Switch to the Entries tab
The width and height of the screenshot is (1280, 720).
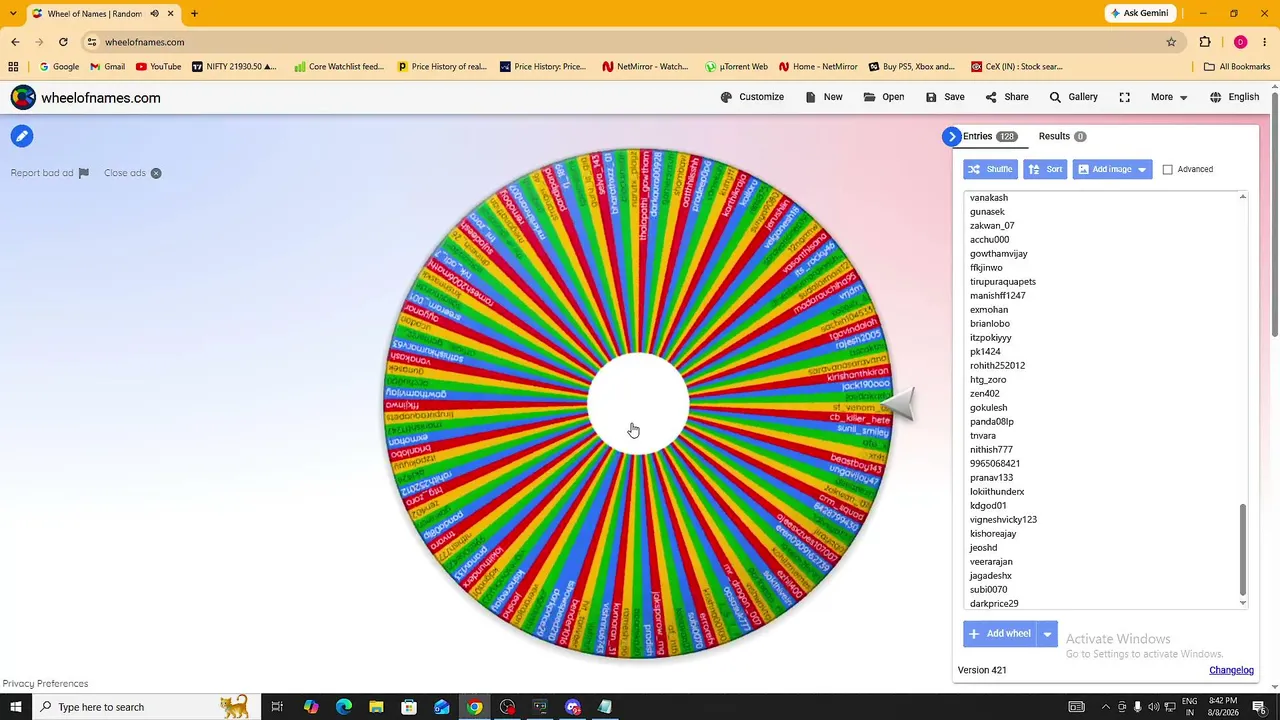pos(989,136)
